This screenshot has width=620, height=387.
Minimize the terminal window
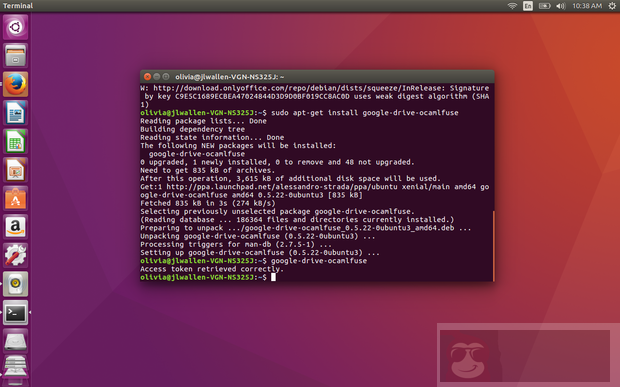pyautogui.click(x=157, y=77)
